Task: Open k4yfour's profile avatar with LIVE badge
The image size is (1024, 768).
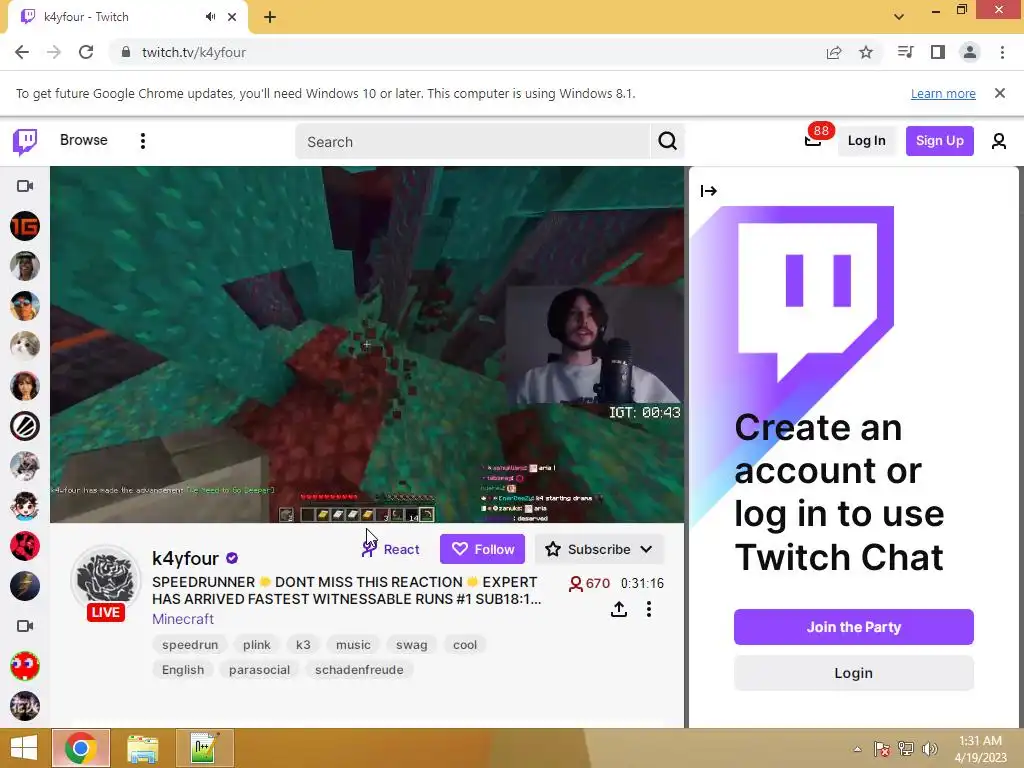Action: click(106, 583)
